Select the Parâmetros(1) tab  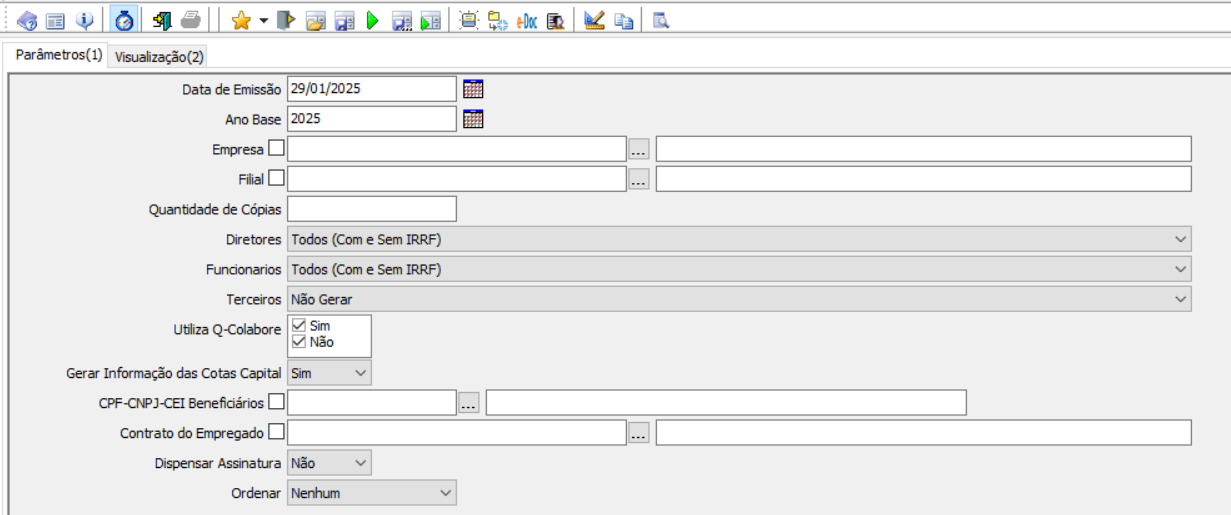[59, 56]
